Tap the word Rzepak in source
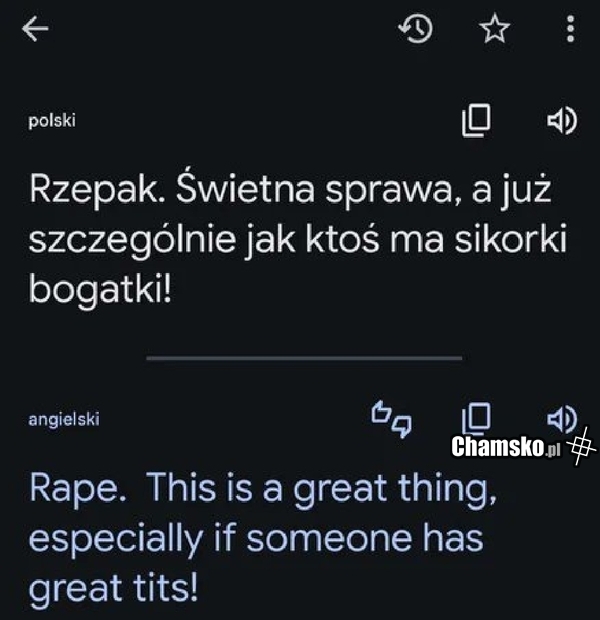This screenshot has height=620, width=600. [x=93, y=191]
